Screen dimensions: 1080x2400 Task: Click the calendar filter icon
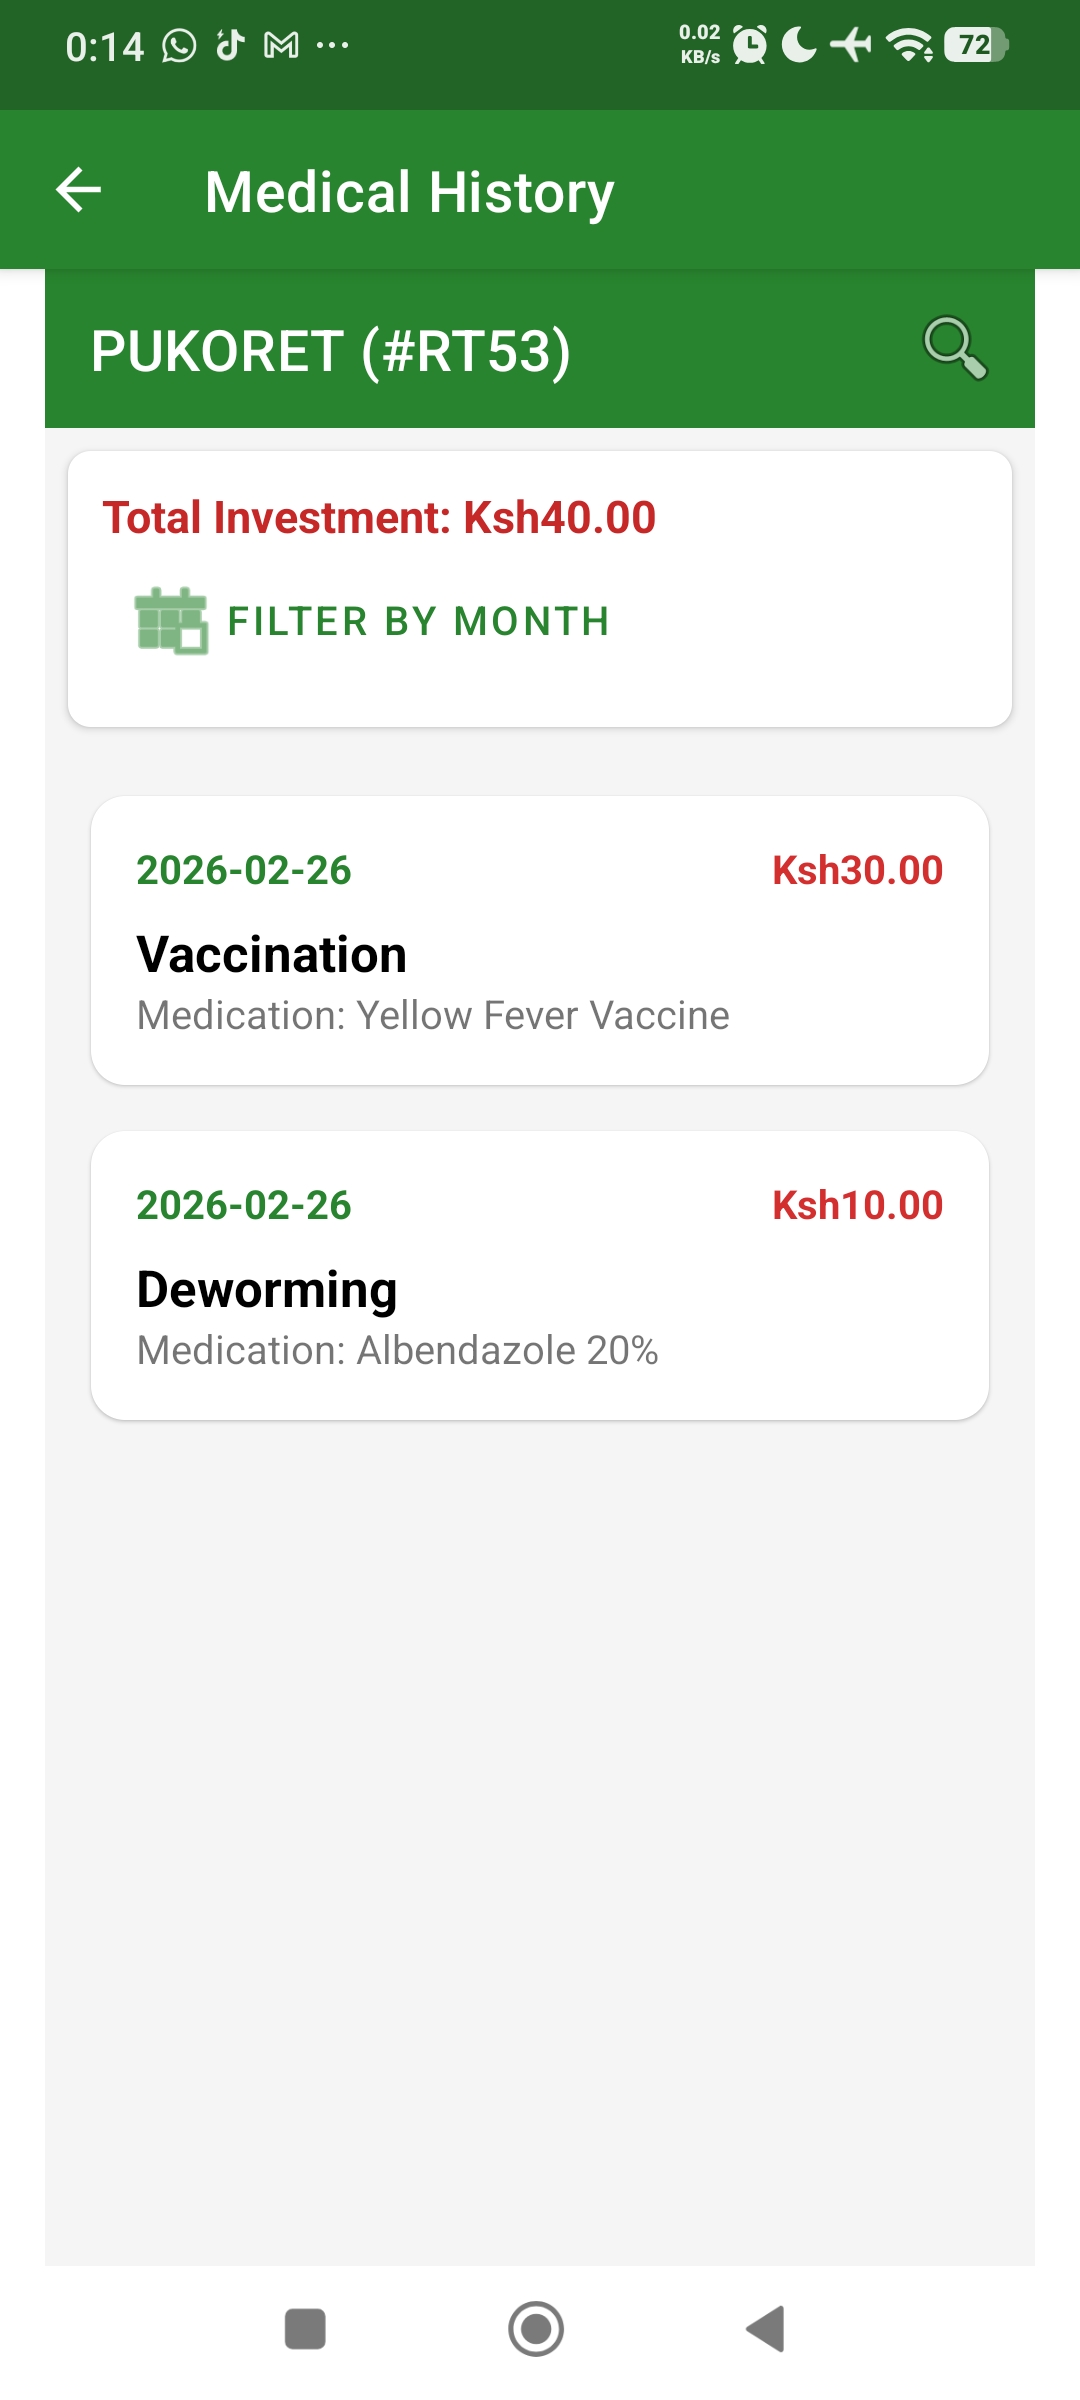tap(171, 621)
